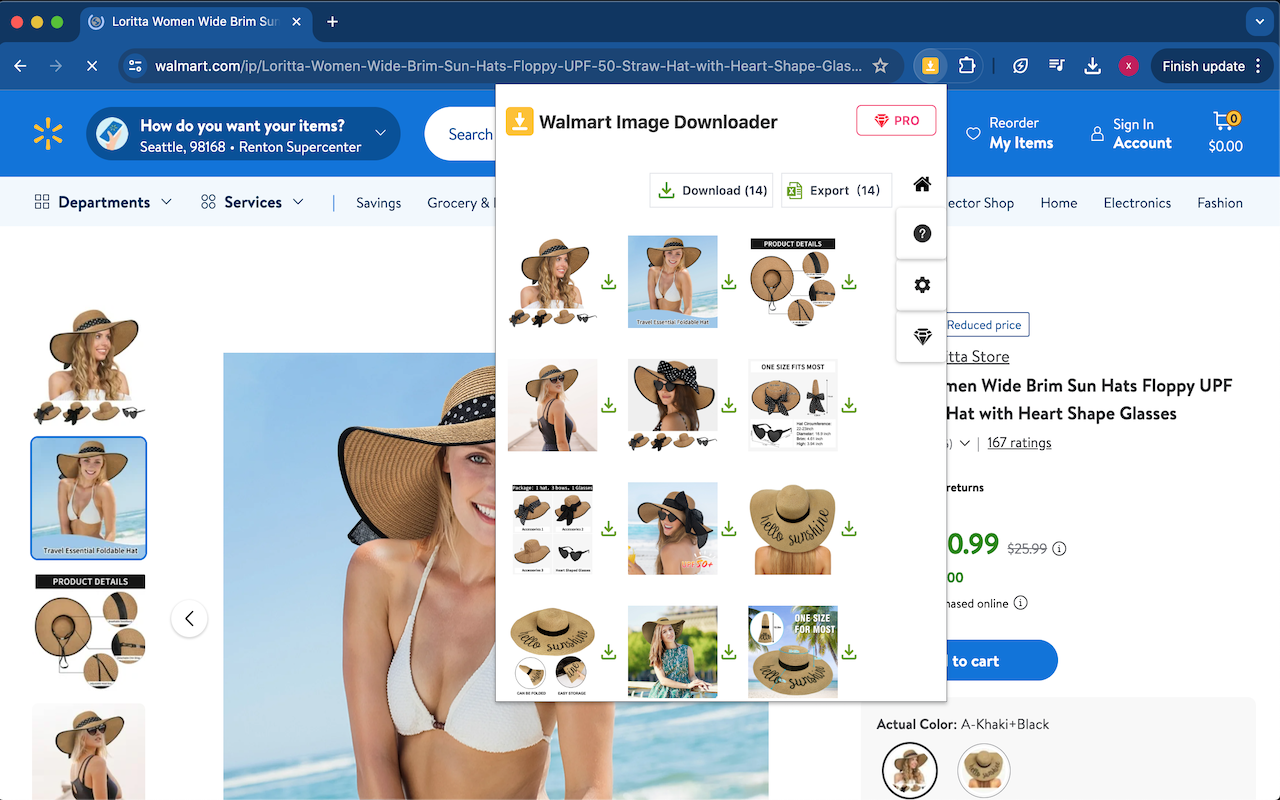View site information icon in address bar
Screen dimensions: 1280x800
[x=136, y=66]
